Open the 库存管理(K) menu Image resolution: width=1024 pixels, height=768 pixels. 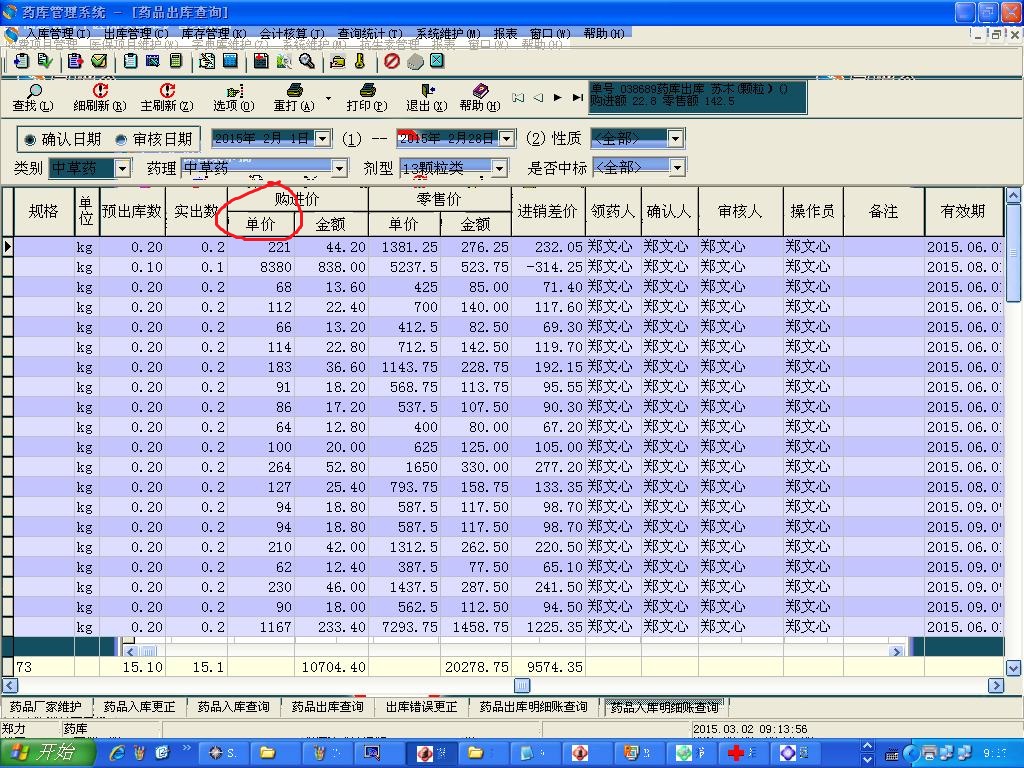214,33
